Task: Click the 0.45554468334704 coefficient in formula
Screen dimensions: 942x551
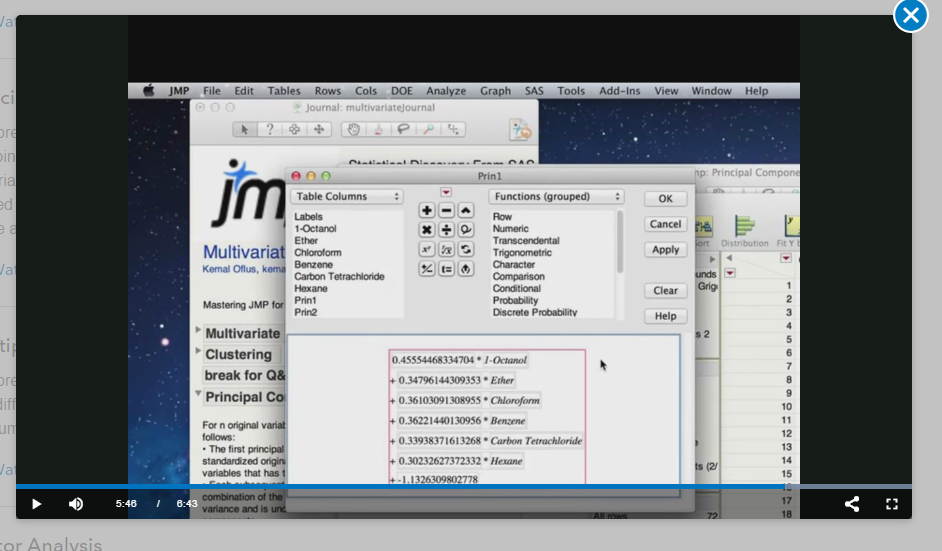Action: pyautogui.click(x=433, y=360)
